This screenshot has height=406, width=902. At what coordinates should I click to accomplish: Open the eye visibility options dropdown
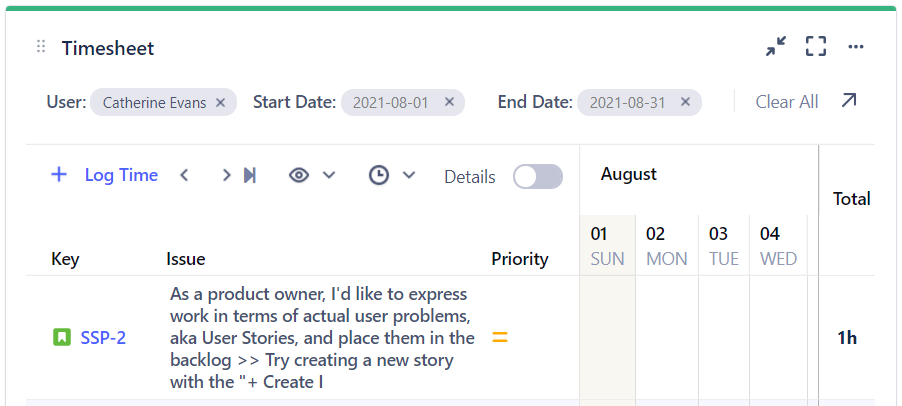click(x=311, y=176)
